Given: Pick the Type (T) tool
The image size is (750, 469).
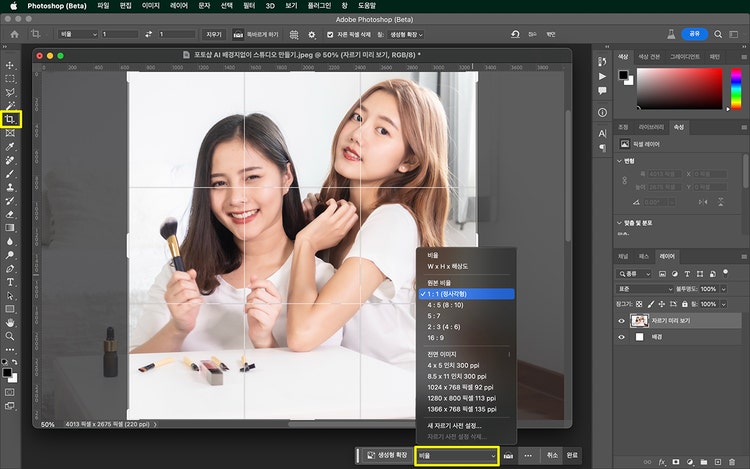Looking at the screenshot, I should (11, 283).
